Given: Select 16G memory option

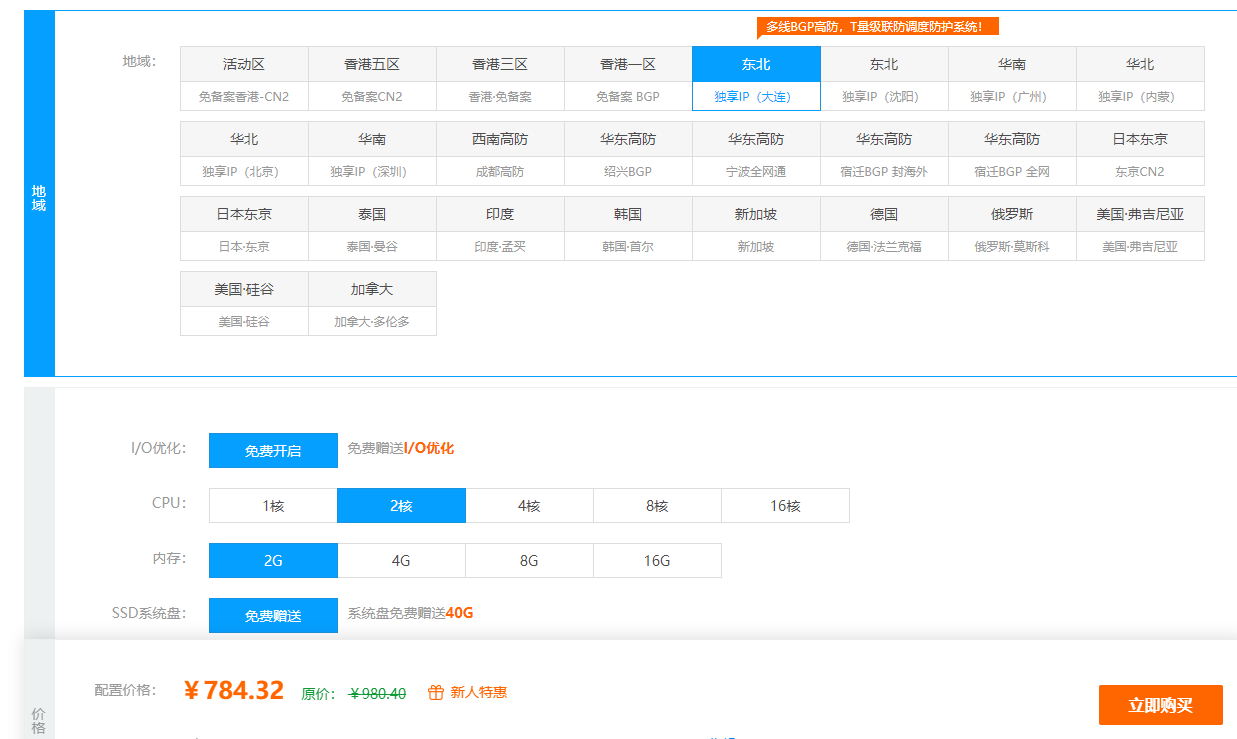Looking at the screenshot, I should coord(657,560).
